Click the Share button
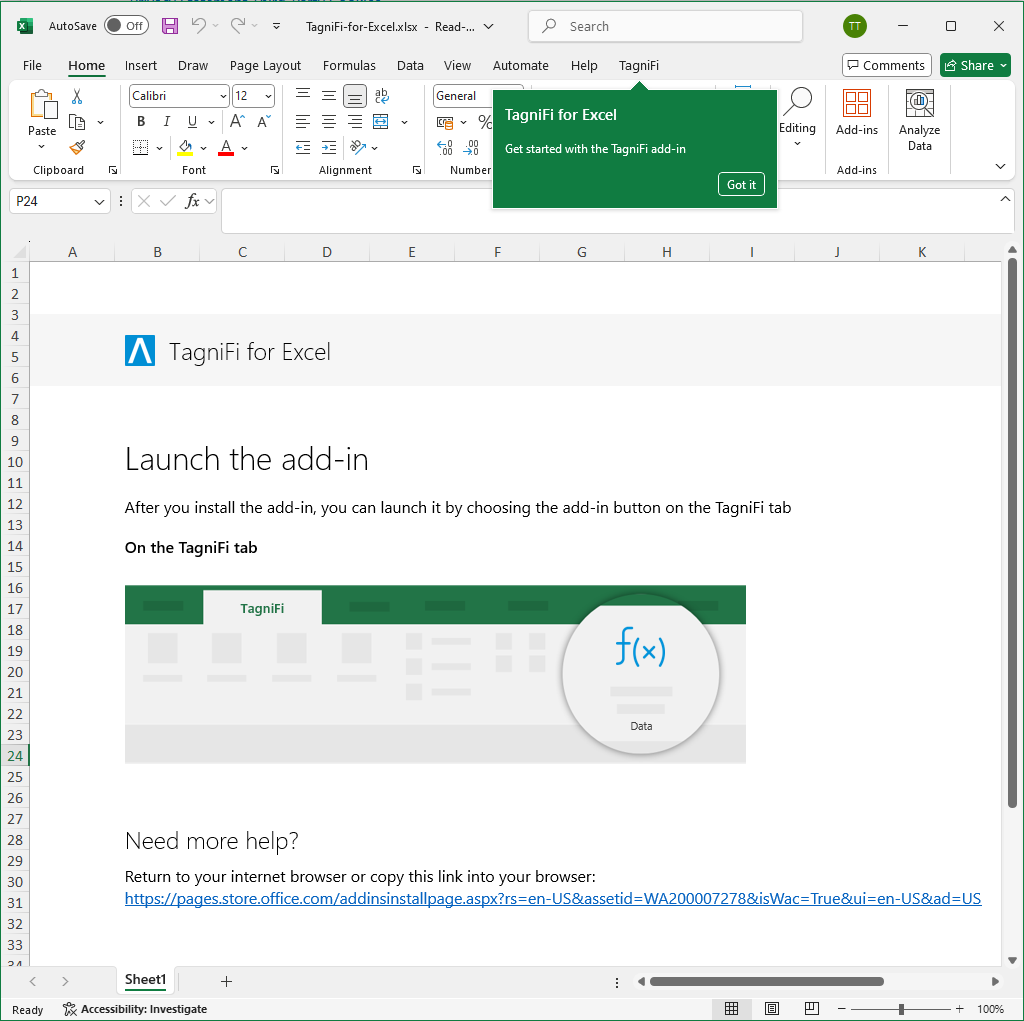 pos(975,65)
